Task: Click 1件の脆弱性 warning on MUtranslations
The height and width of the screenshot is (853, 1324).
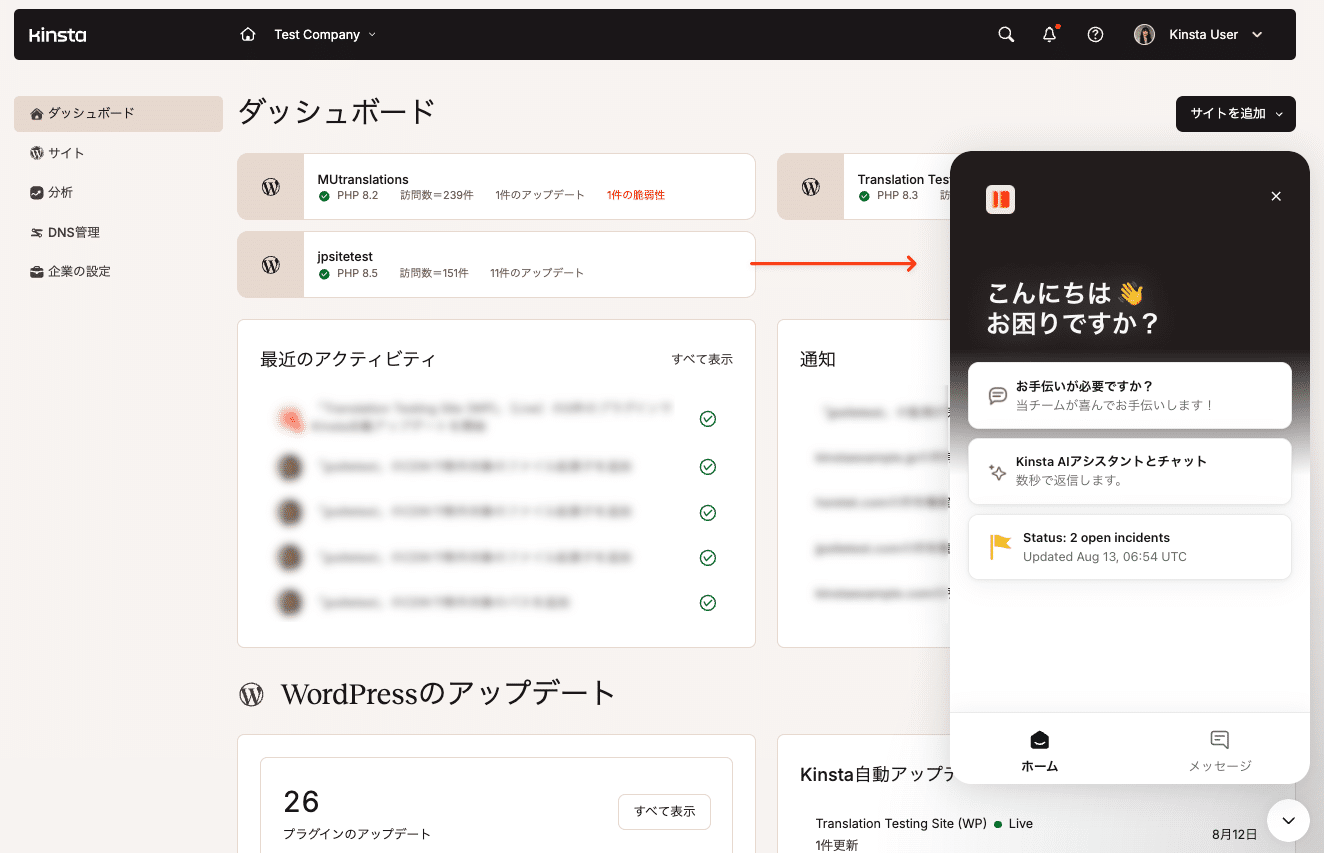Action: coord(636,196)
